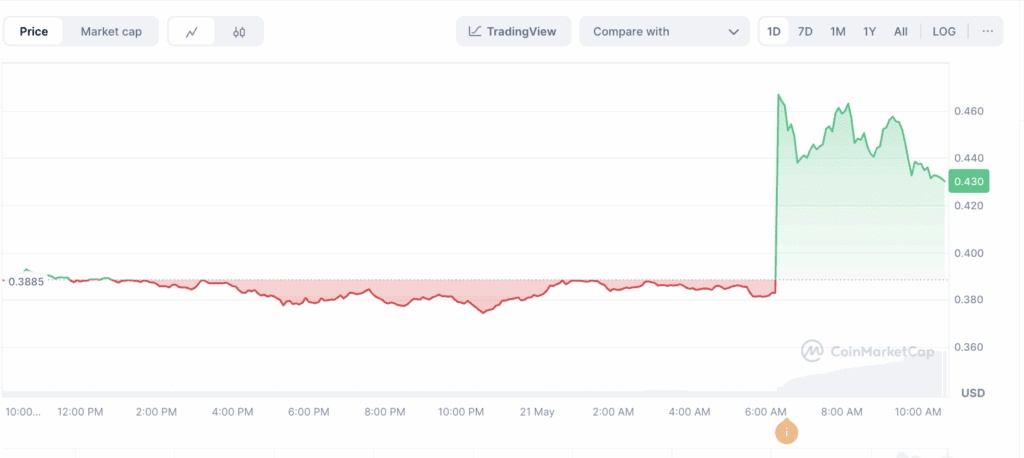Click the 6:00 AM time axis label
Image resolution: width=1024 pixels, height=458 pixels.
point(765,412)
